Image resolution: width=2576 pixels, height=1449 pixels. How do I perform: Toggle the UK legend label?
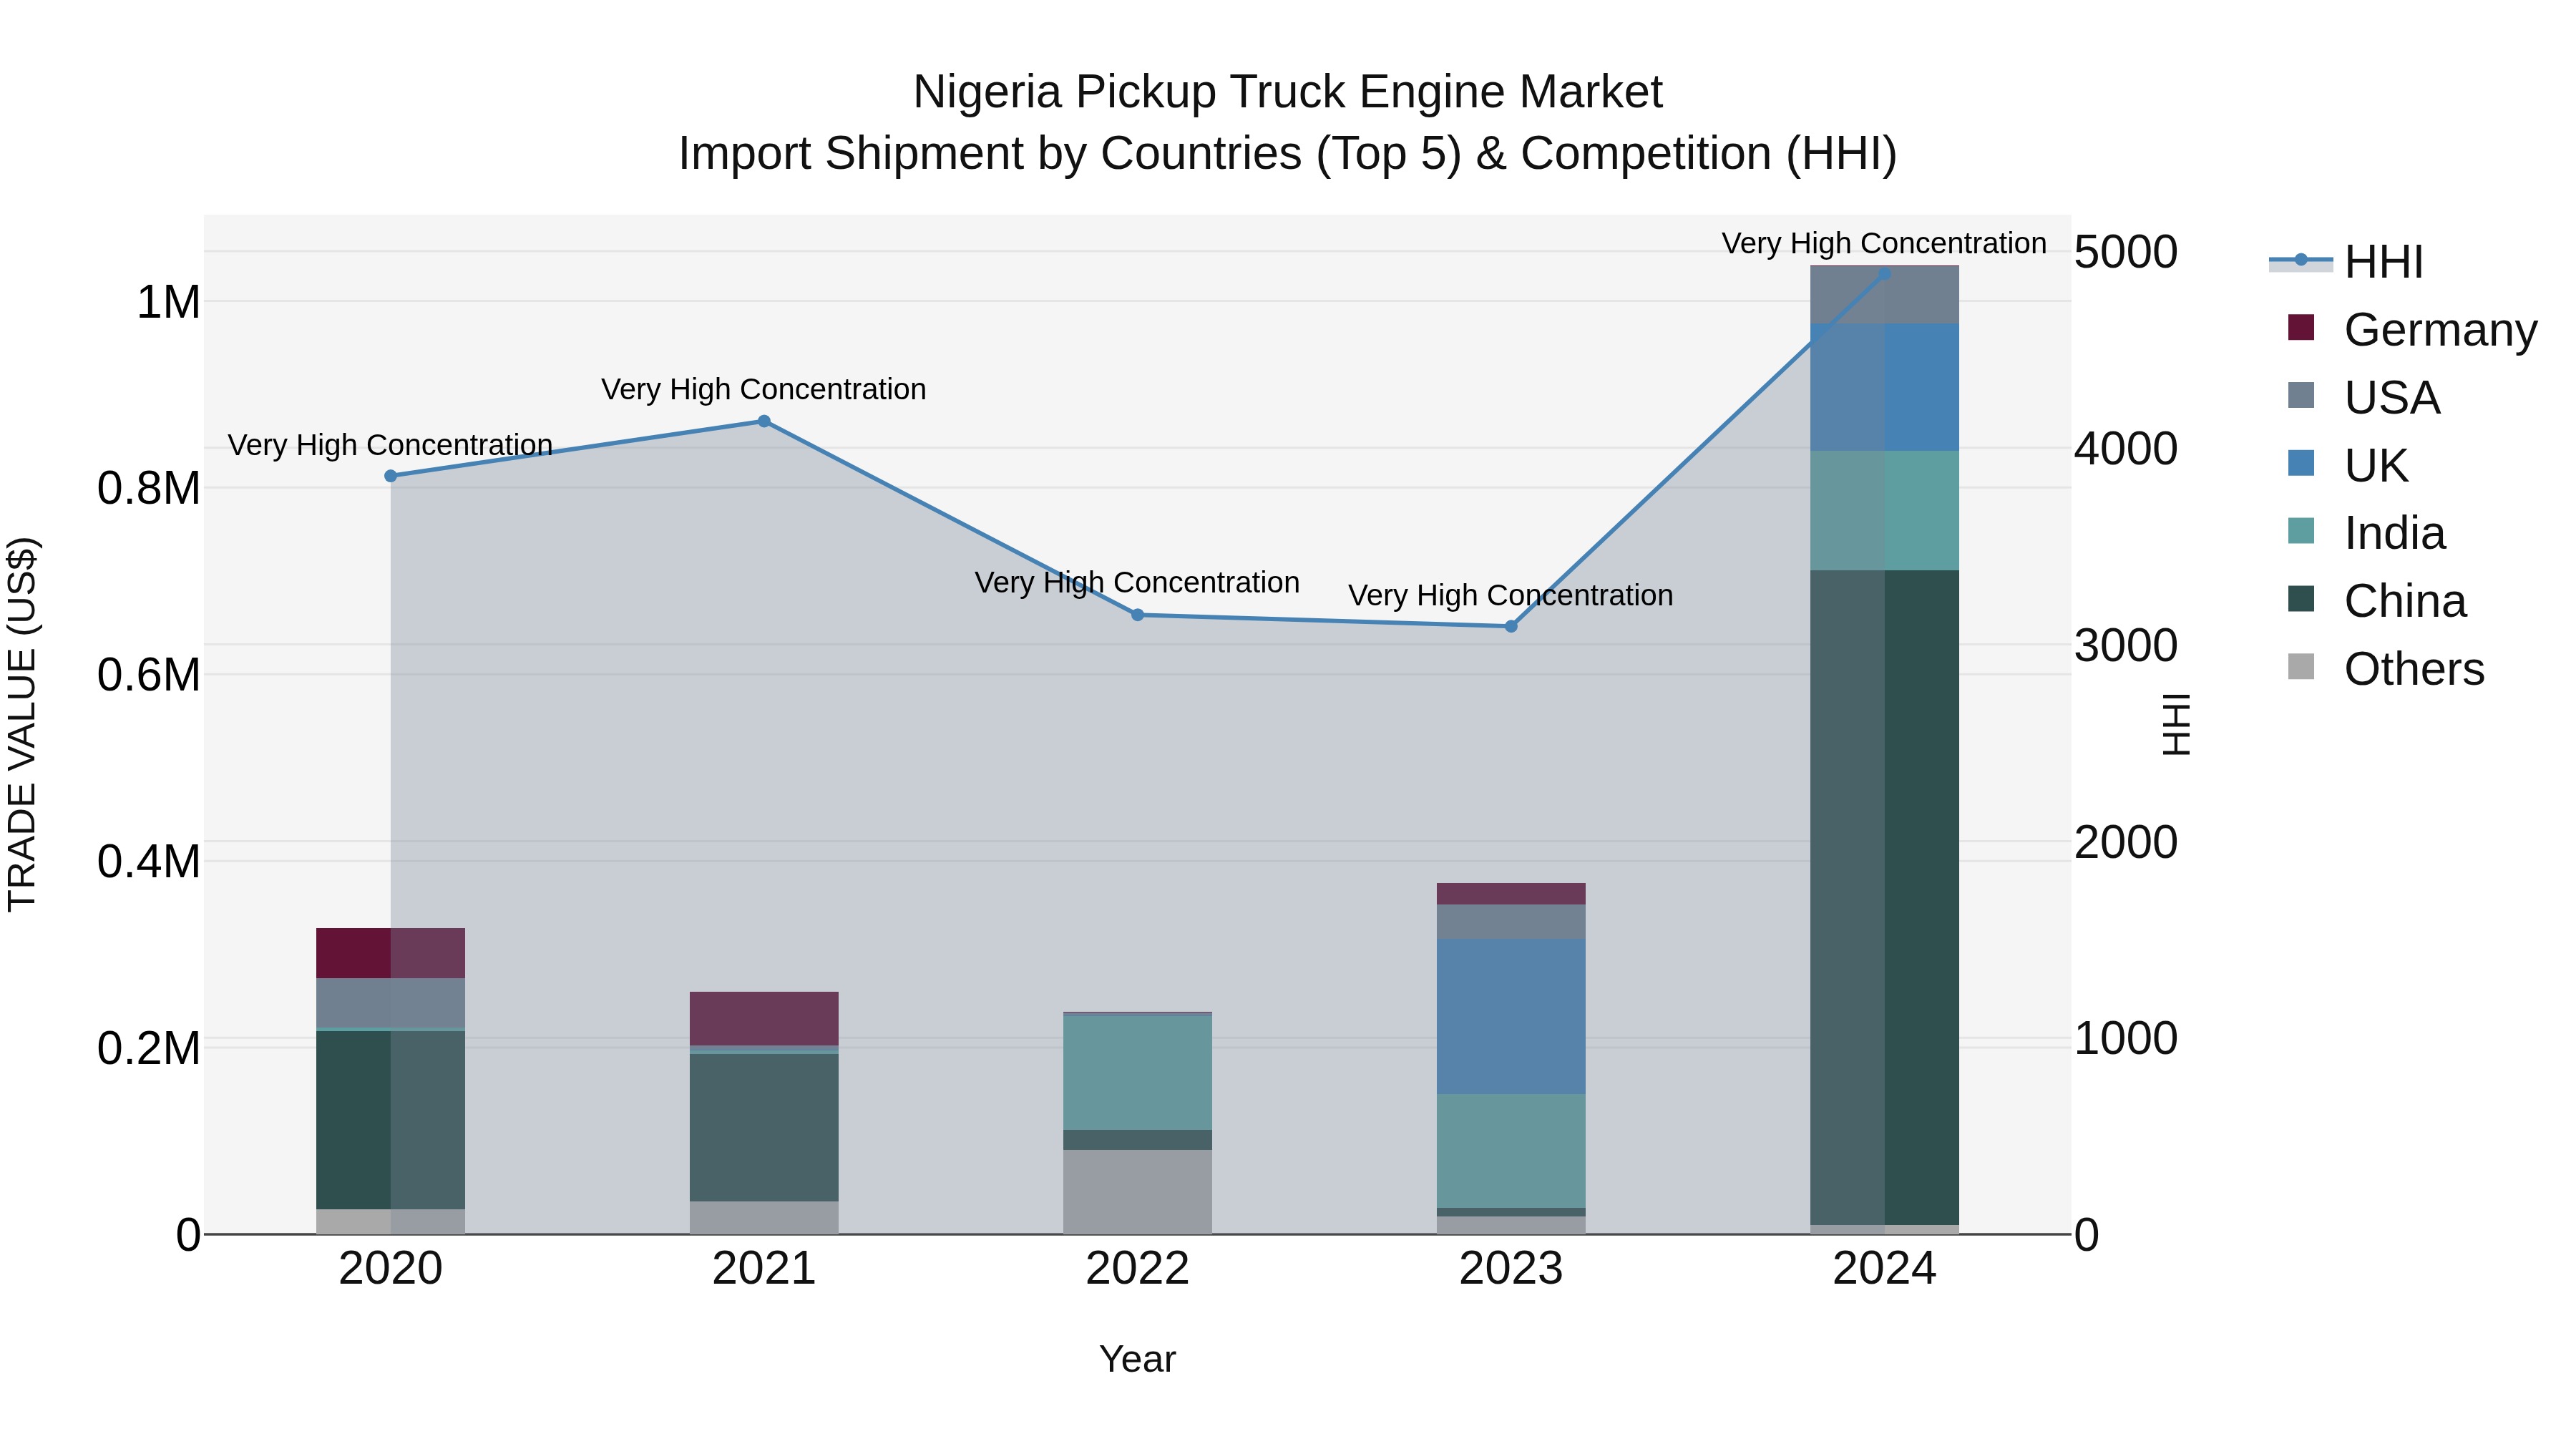click(x=2376, y=466)
